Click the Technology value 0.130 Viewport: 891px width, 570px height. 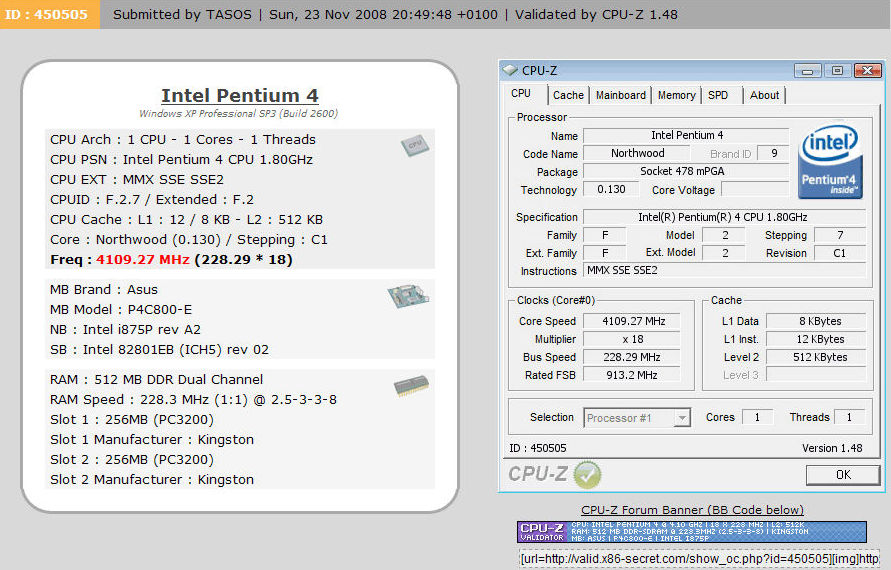click(x=611, y=189)
